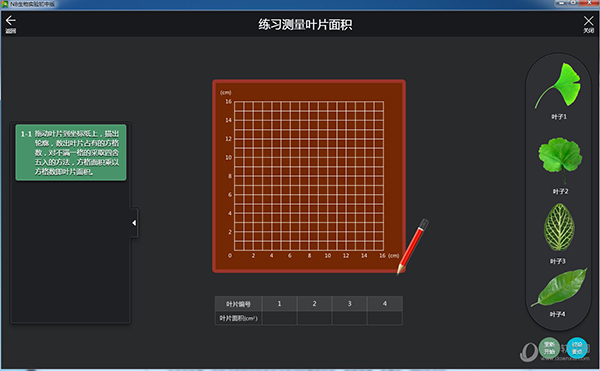The height and width of the screenshot is (371, 600).
Task: Select the ginkgo leaf 叶子1 thumbnail
Action: pos(559,86)
